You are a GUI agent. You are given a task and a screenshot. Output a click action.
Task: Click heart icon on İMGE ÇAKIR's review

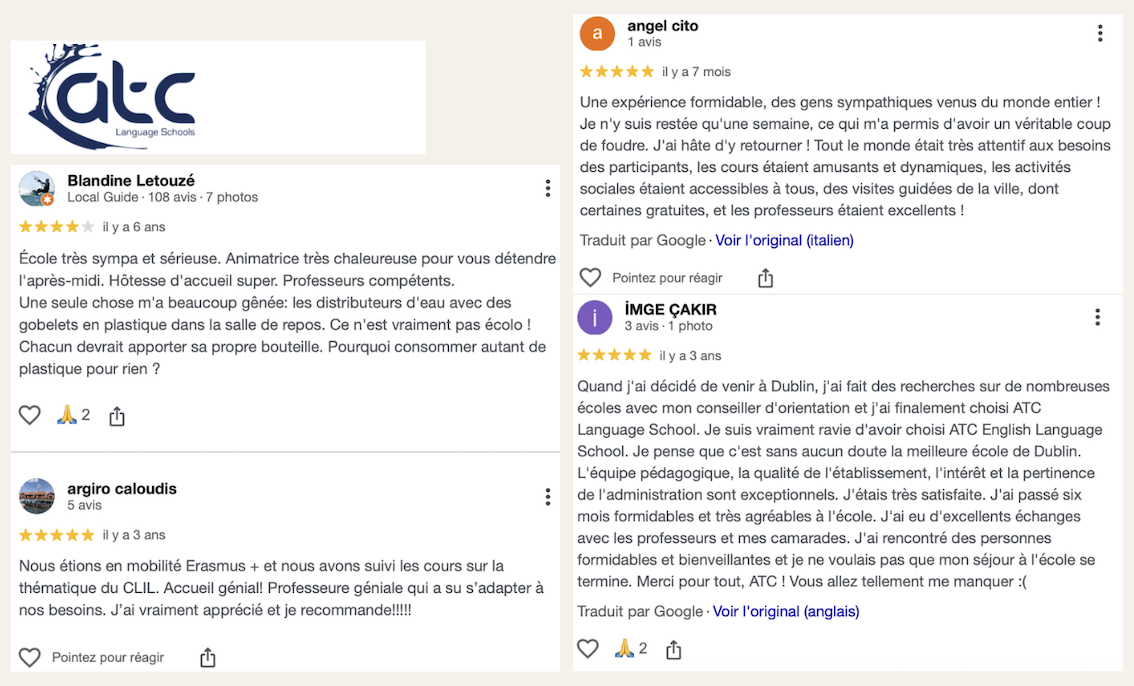tap(588, 649)
